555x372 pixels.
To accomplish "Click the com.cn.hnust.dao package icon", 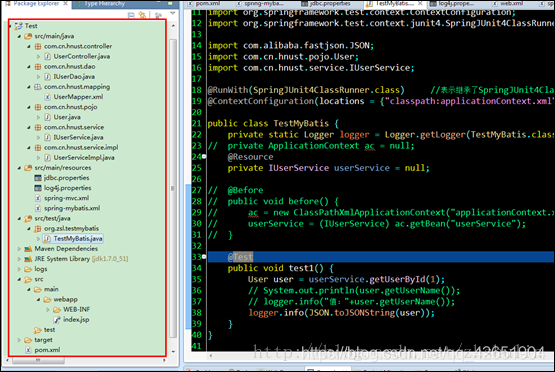I will click(38, 67).
